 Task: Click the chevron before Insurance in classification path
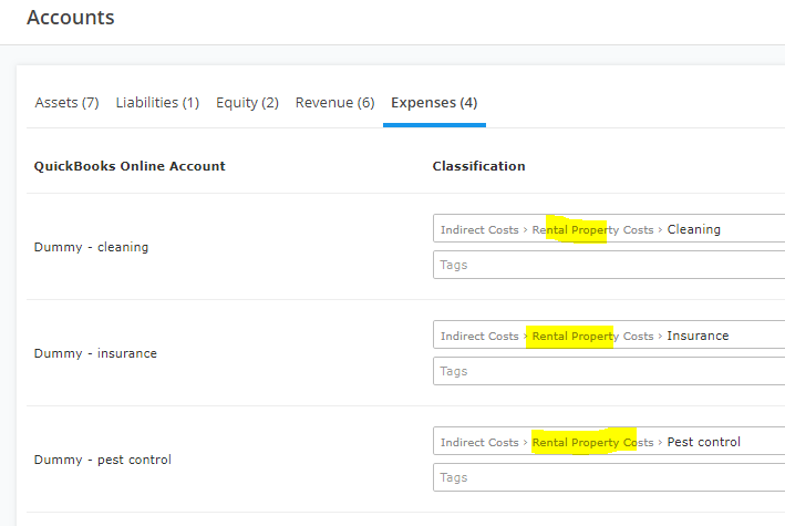660,336
